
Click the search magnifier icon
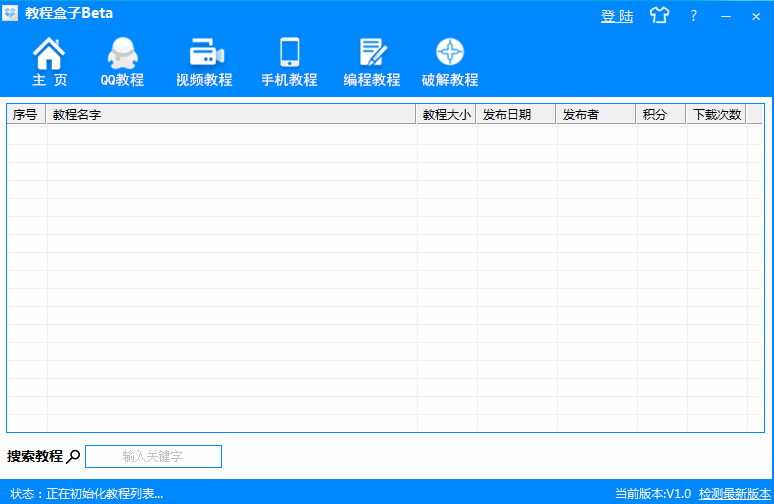73,457
